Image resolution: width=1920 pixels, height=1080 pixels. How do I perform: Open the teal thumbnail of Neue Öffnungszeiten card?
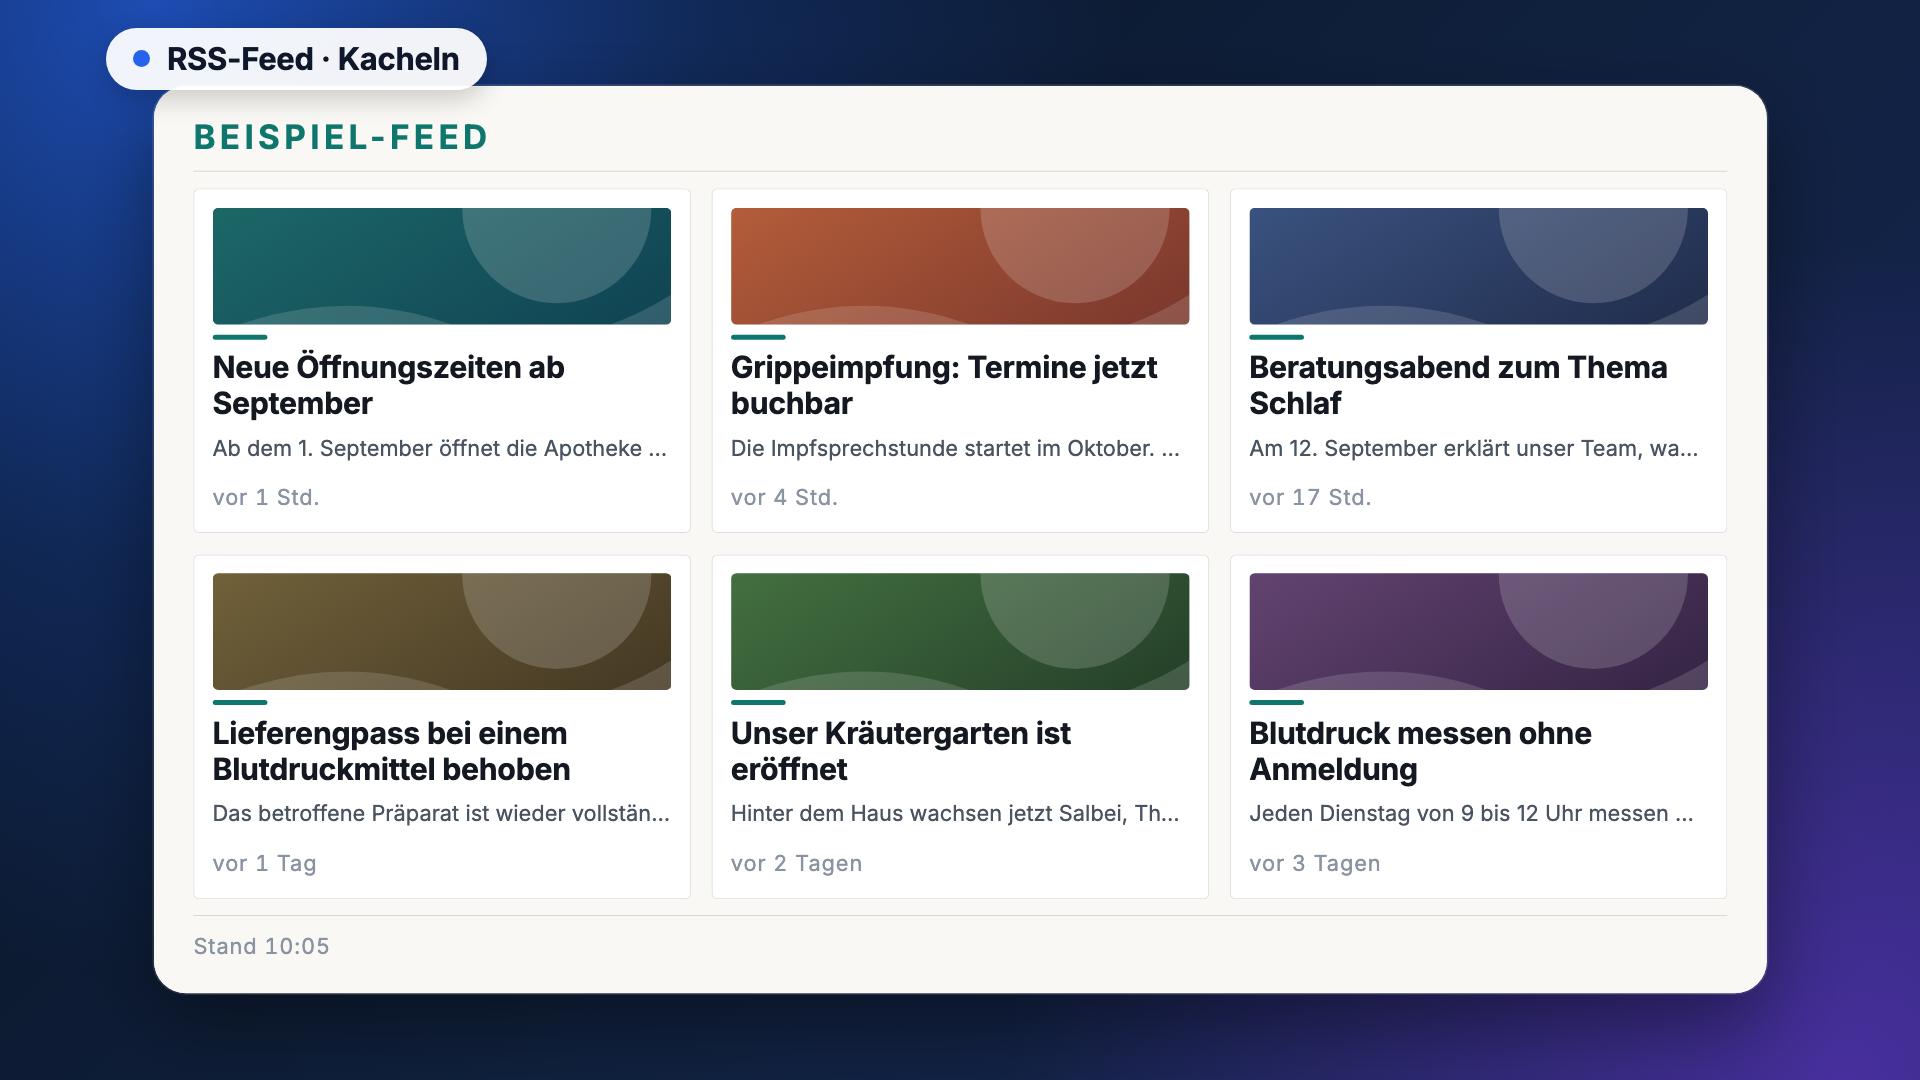click(442, 266)
